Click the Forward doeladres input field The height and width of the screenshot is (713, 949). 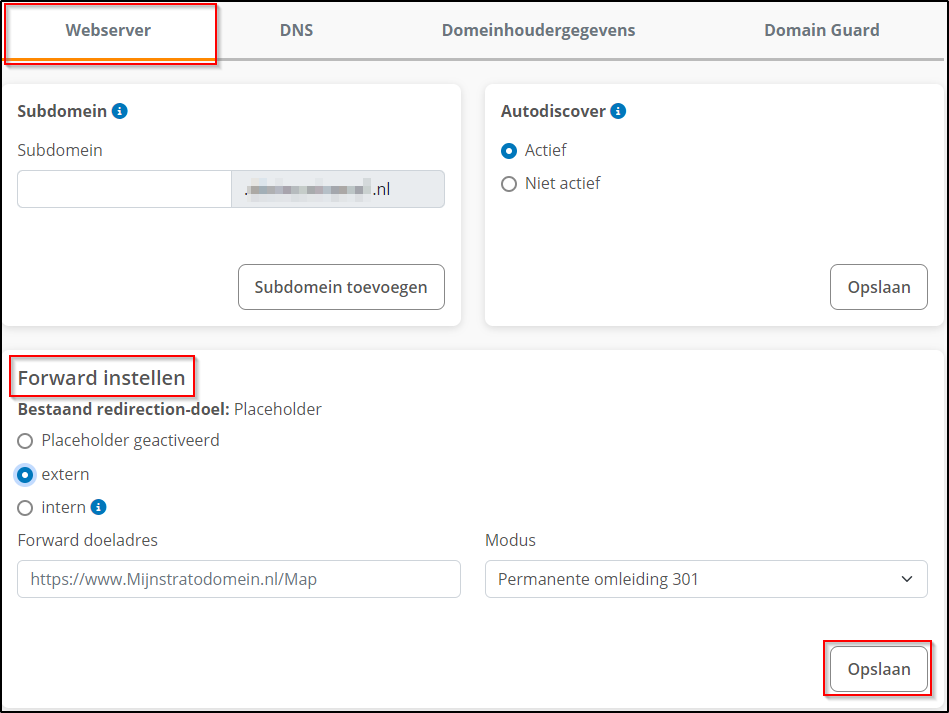coord(239,579)
